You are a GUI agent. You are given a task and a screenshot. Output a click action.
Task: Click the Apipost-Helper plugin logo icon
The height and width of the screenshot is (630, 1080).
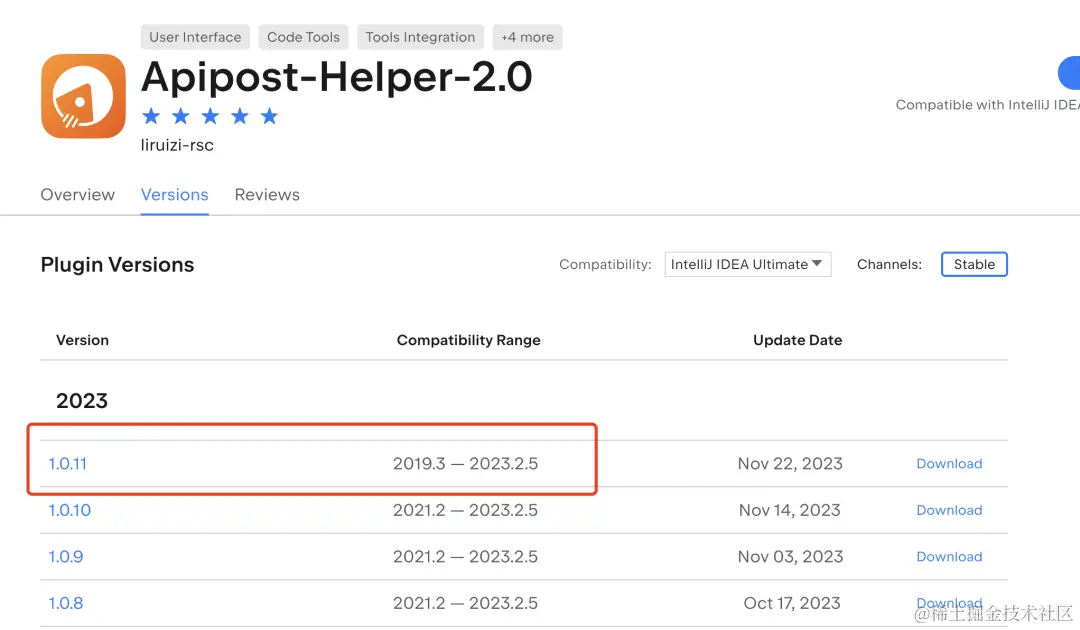(x=83, y=96)
